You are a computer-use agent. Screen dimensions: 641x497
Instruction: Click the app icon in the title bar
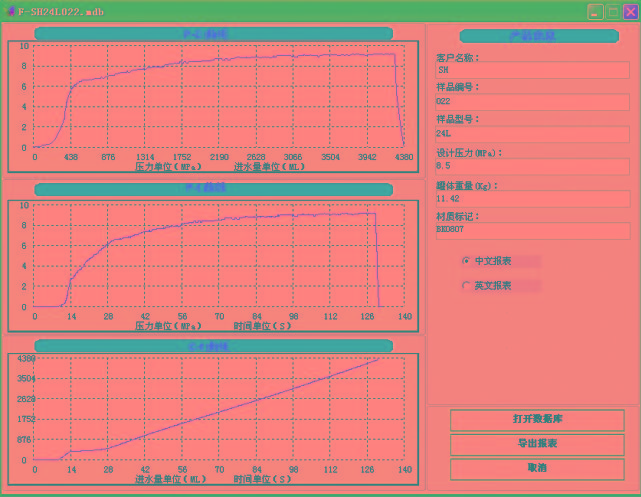9,11
